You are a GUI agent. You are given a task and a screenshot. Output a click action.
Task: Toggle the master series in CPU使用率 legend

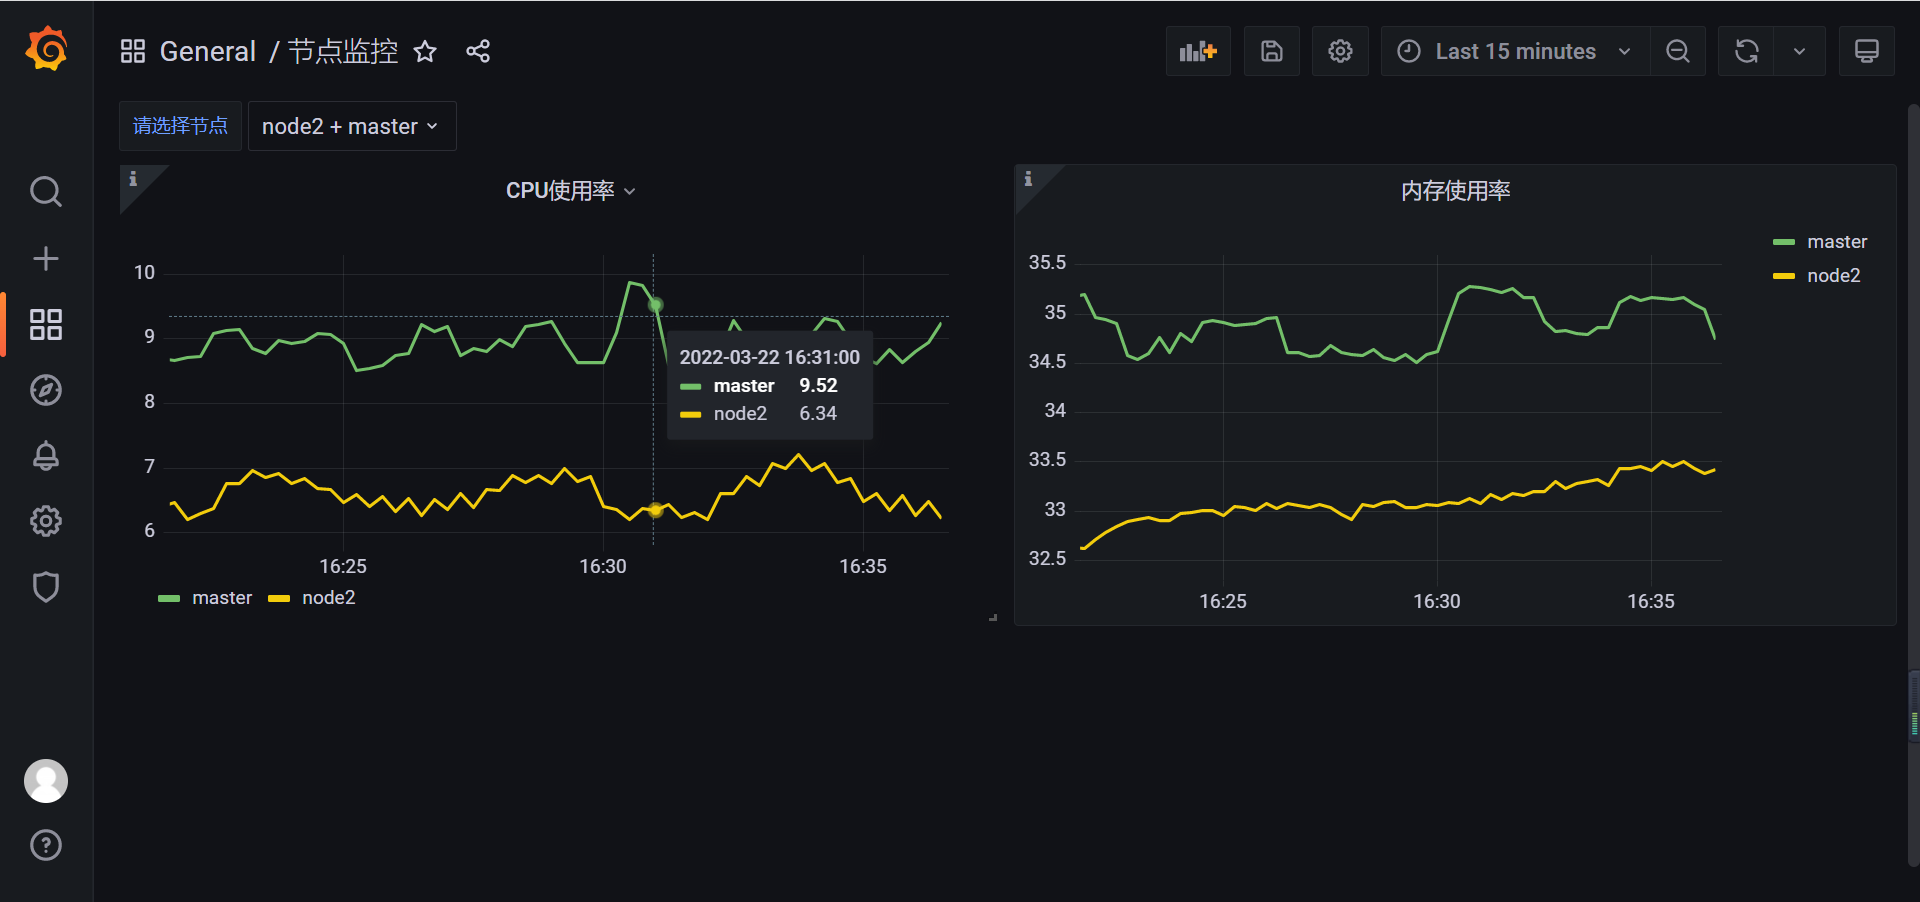click(x=222, y=597)
